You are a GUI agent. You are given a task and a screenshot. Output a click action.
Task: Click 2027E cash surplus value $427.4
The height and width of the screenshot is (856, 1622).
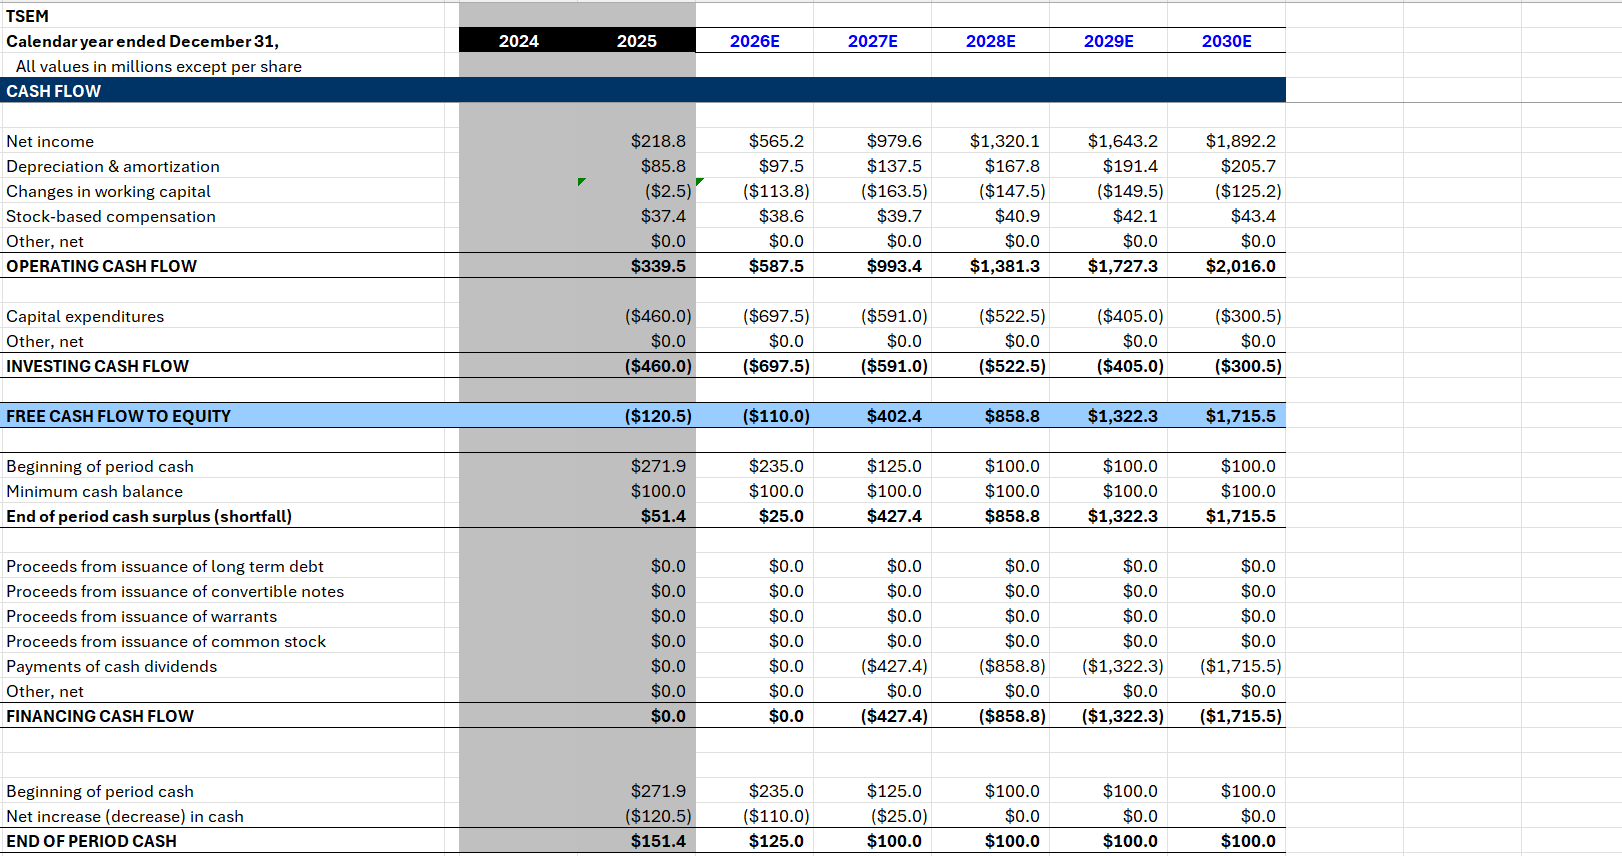coord(894,516)
